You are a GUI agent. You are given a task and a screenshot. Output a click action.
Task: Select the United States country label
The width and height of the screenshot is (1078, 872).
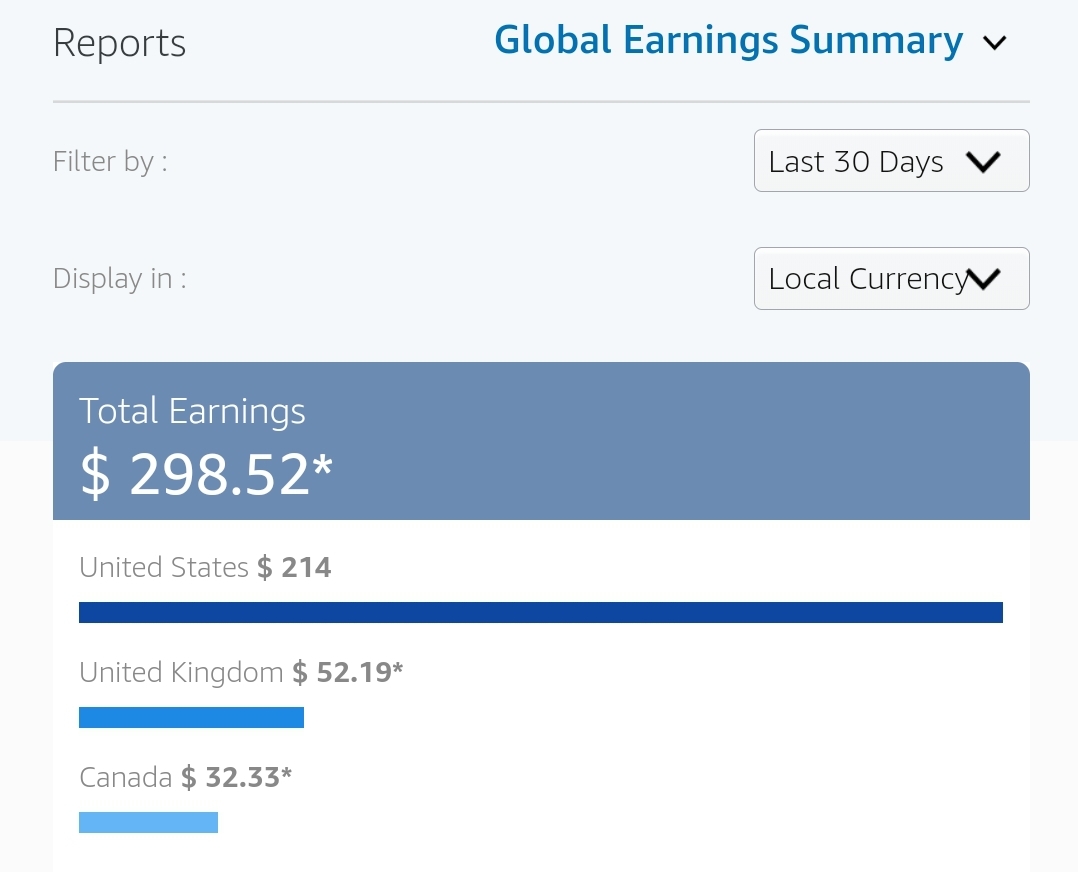coord(163,568)
